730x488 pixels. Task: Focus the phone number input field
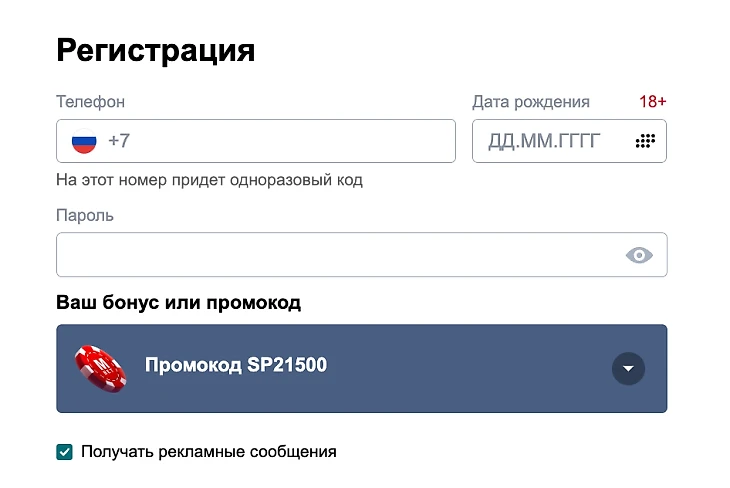coord(290,141)
